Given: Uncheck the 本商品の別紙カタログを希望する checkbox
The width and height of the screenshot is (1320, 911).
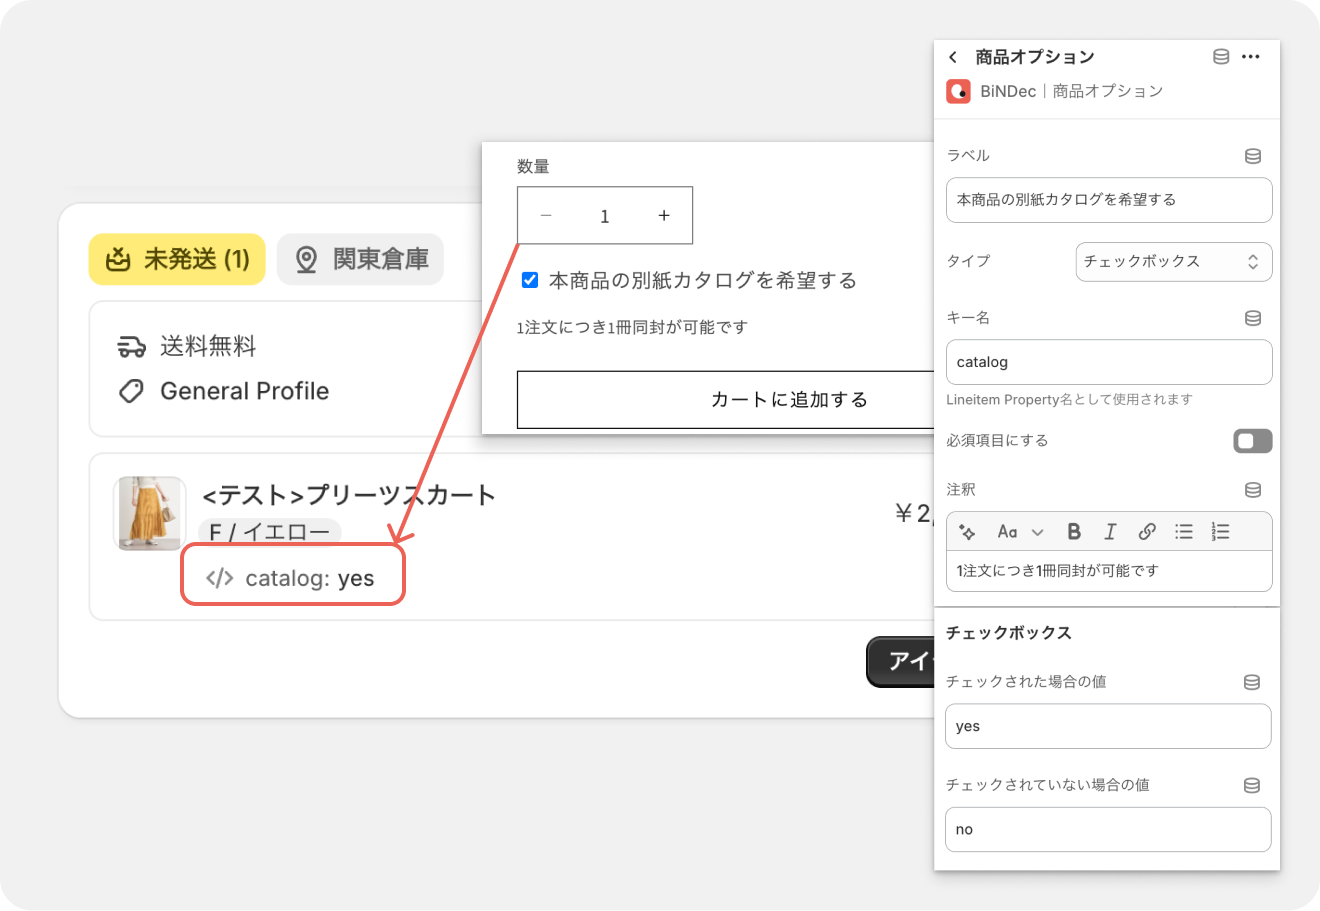Looking at the screenshot, I should pos(530,280).
